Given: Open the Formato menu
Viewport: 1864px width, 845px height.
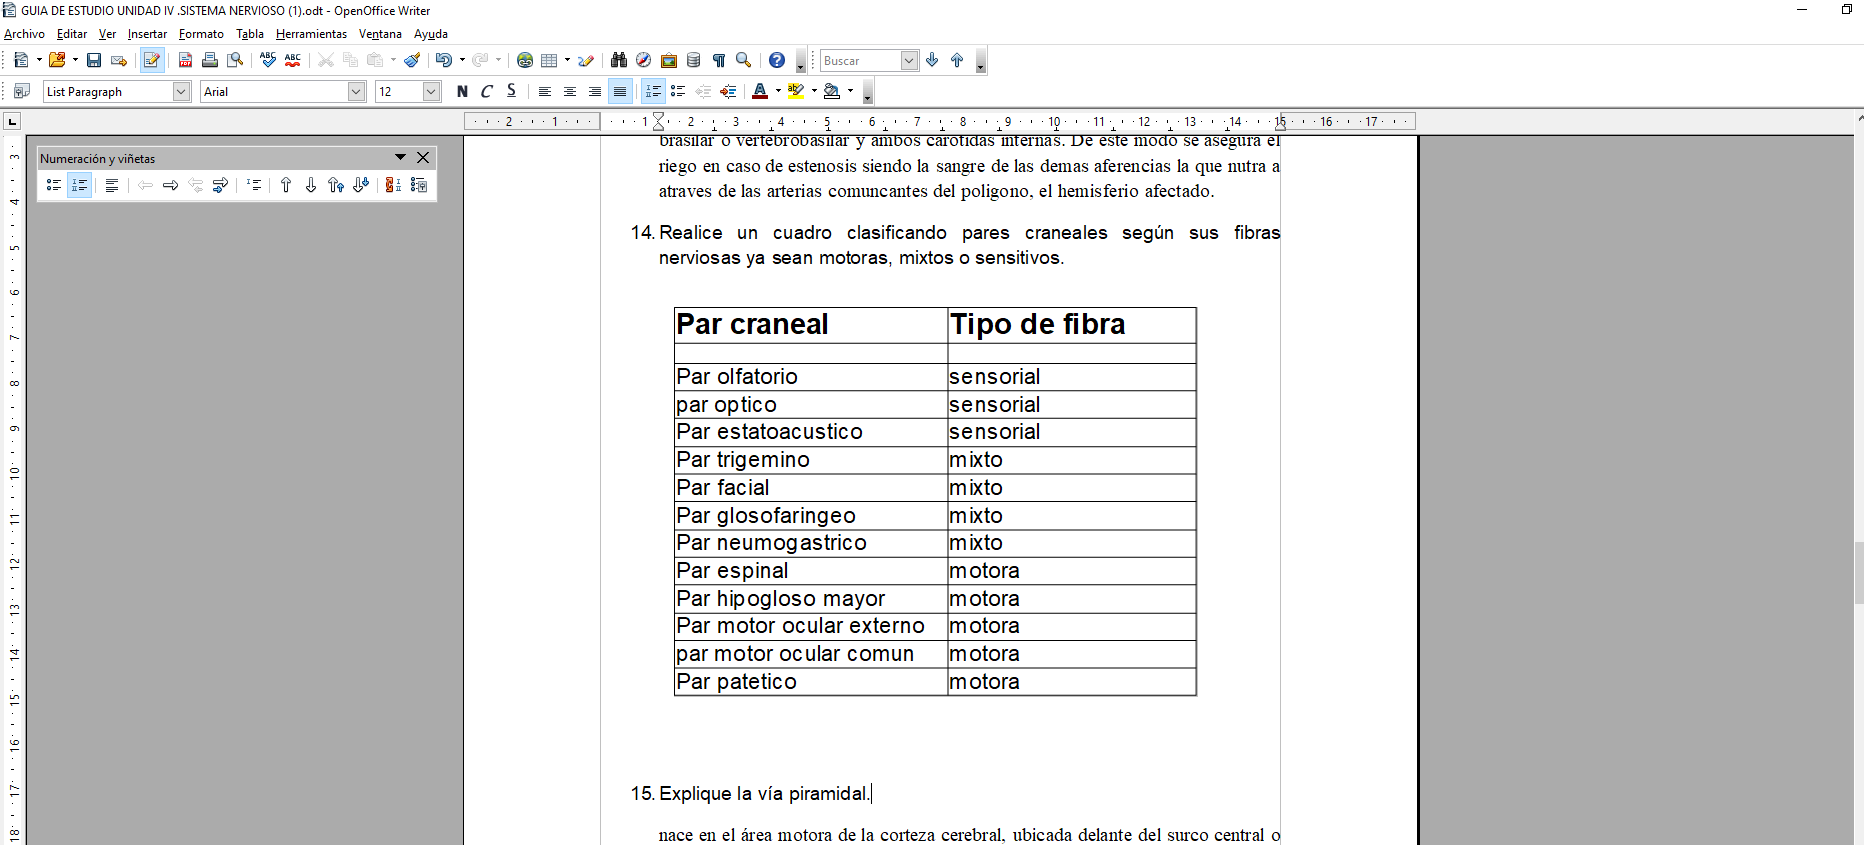Looking at the screenshot, I should click(201, 34).
